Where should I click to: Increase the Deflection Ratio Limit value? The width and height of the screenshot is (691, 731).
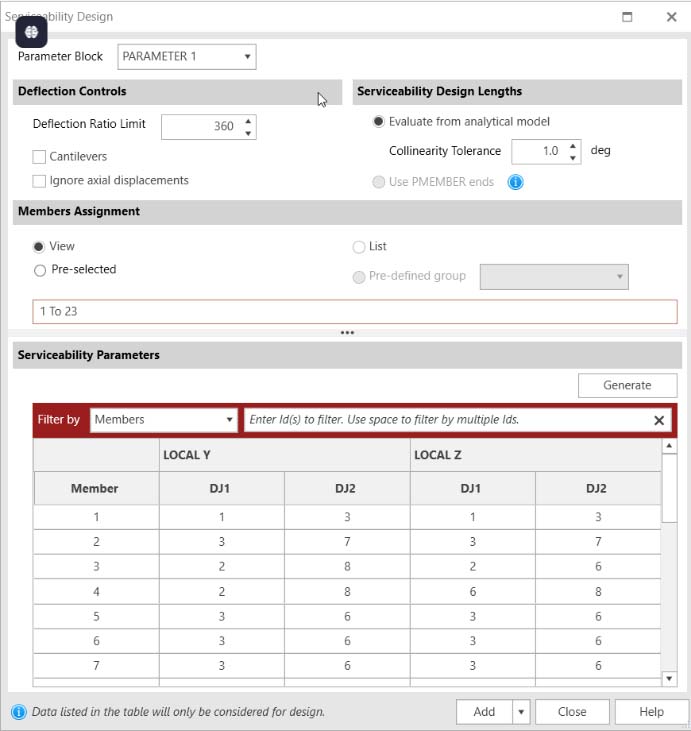248,121
